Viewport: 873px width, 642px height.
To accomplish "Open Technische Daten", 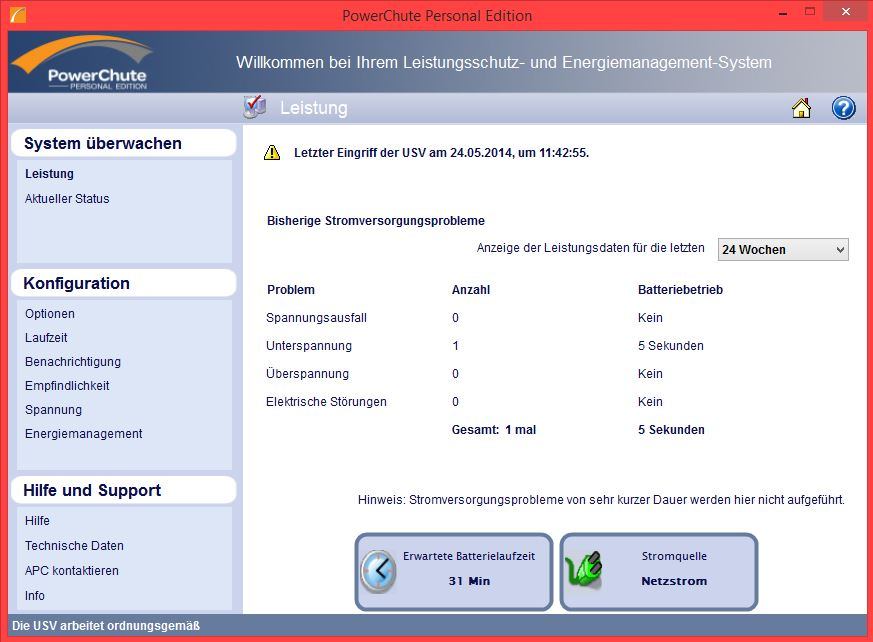I will tap(74, 546).
